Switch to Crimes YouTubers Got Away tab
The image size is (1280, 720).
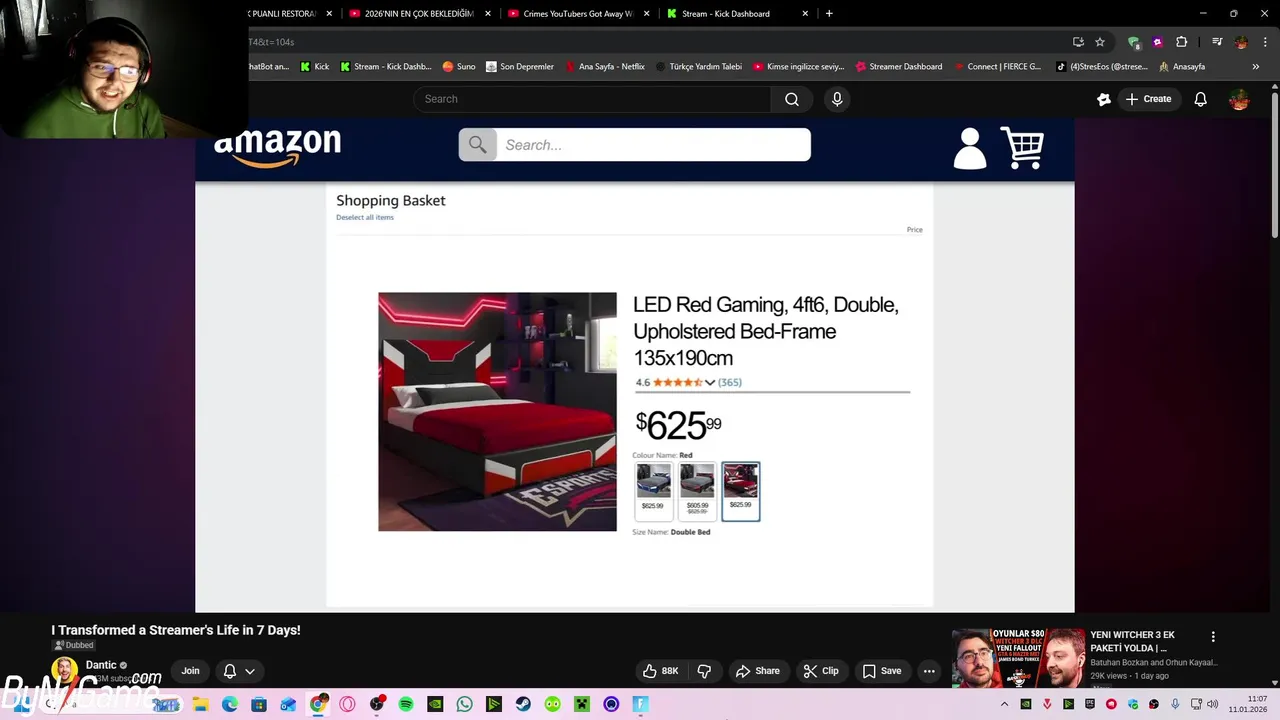(578, 14)
